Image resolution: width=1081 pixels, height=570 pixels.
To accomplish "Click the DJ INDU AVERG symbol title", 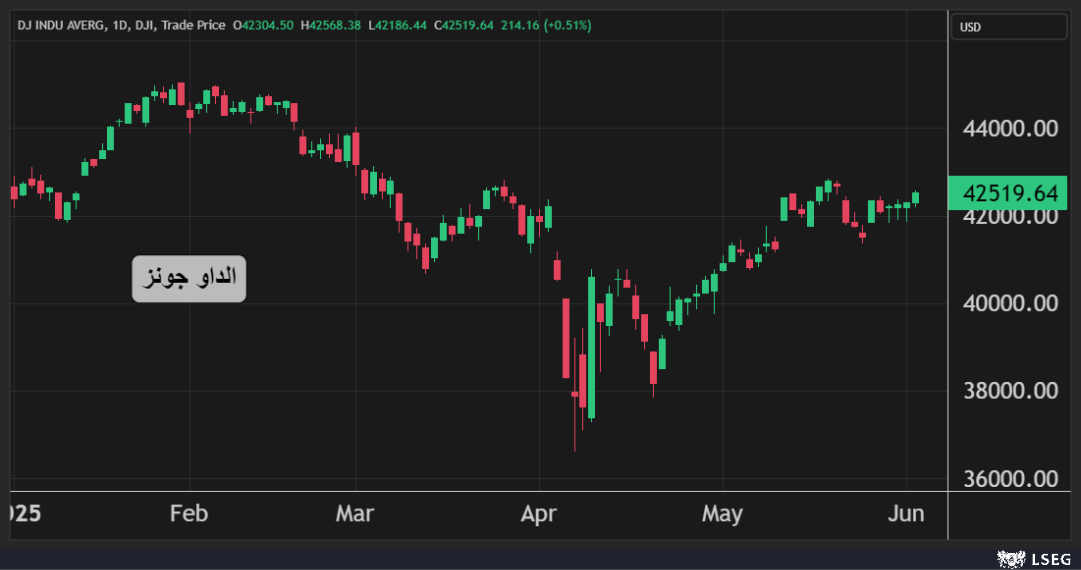I will point(121,26).
